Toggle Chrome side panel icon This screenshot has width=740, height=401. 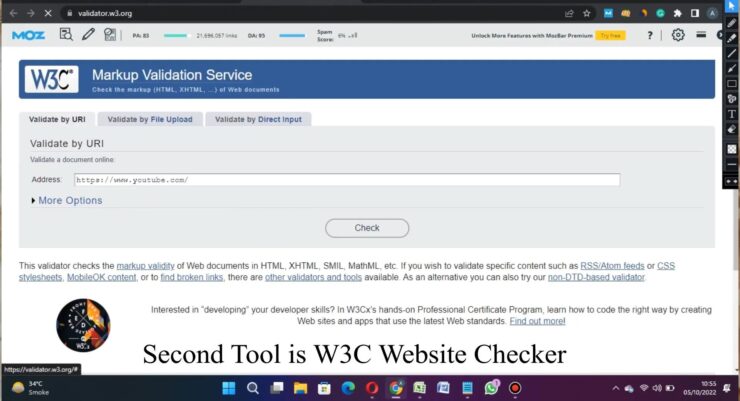click(695, 13)
